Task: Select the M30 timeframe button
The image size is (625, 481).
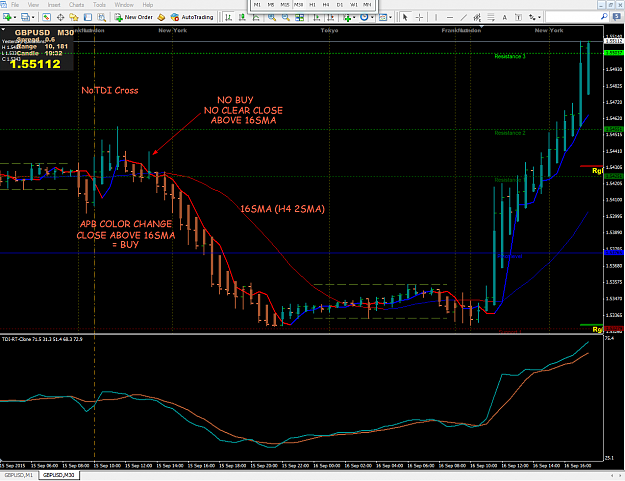Action: click(x=298, y=5)
